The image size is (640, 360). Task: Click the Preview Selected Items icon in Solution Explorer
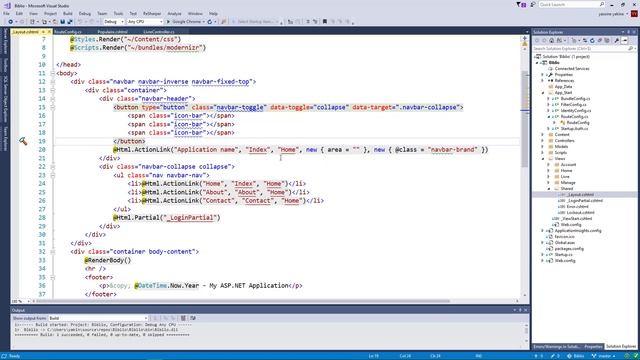tap(625, 40)
